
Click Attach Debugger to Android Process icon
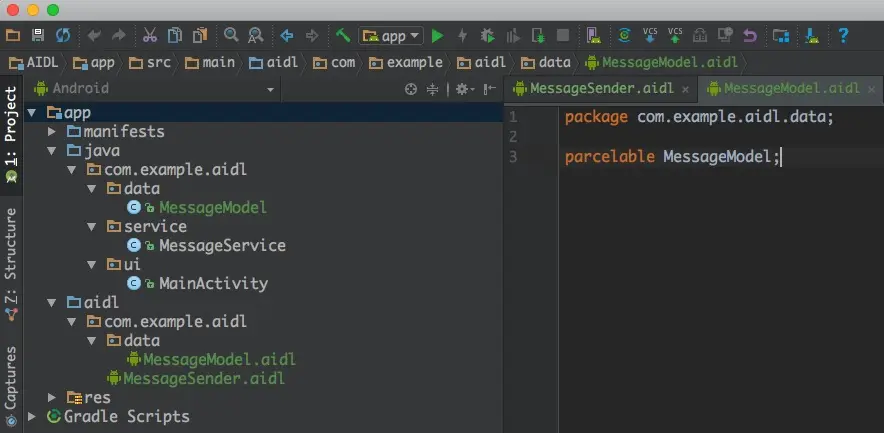tap(538, 36)
